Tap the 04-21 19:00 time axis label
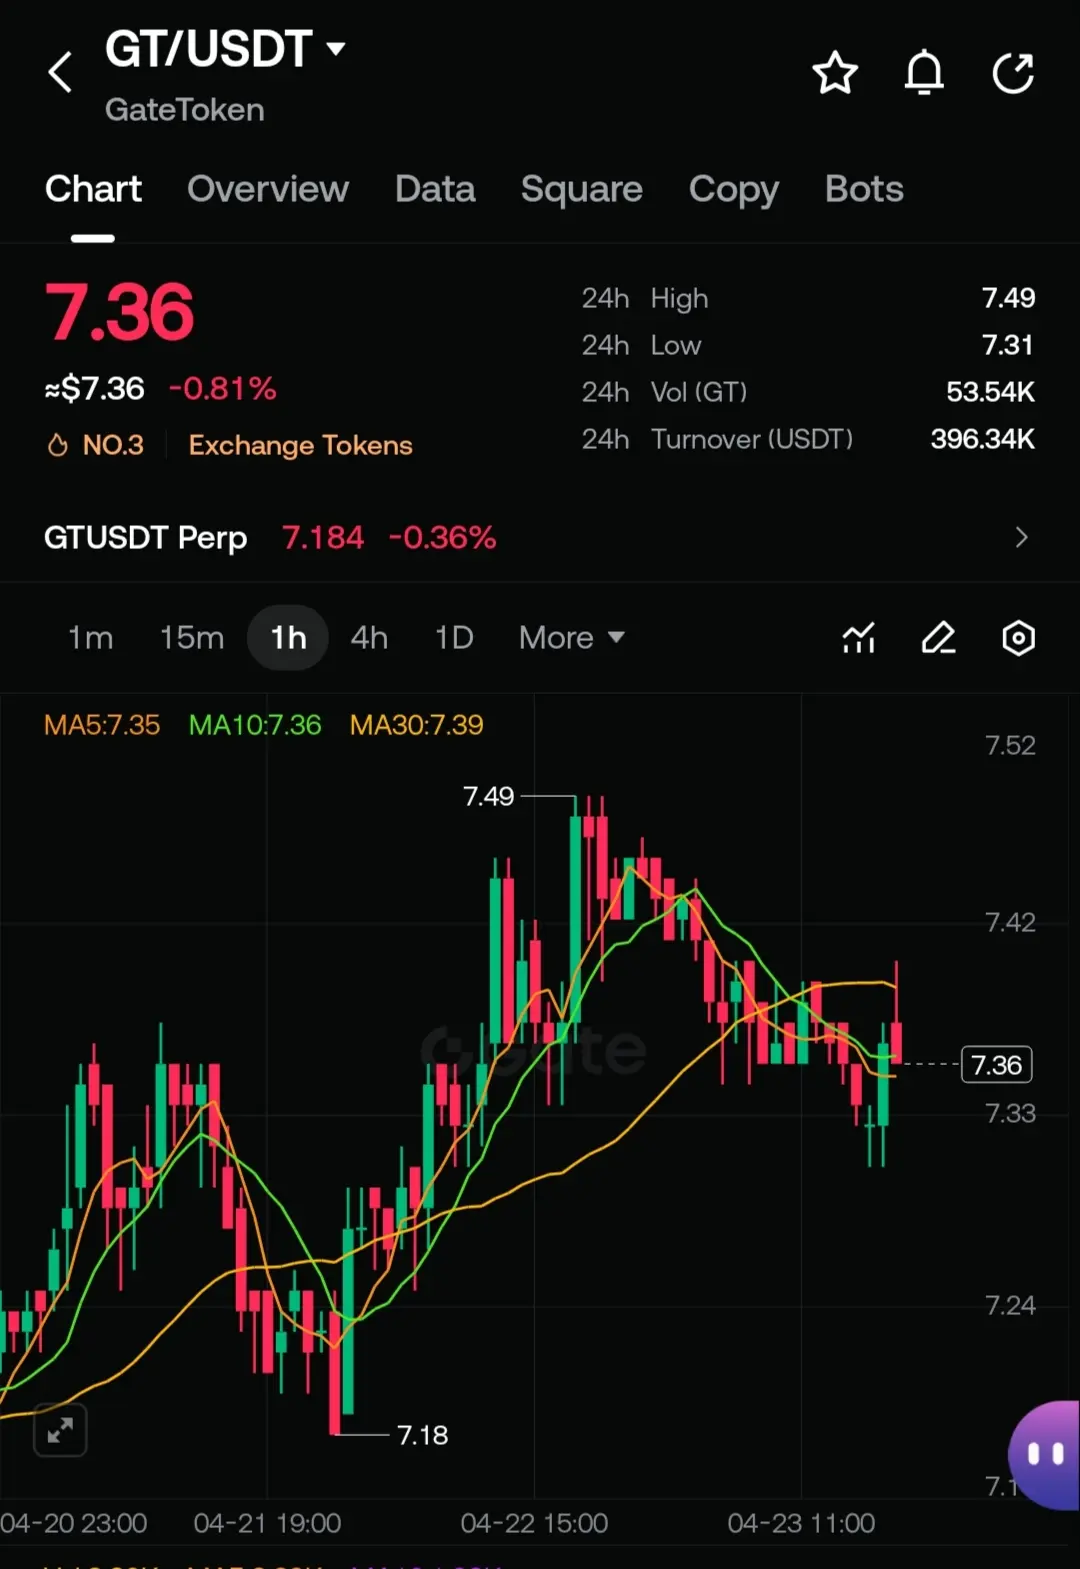 click(267, 1523)
